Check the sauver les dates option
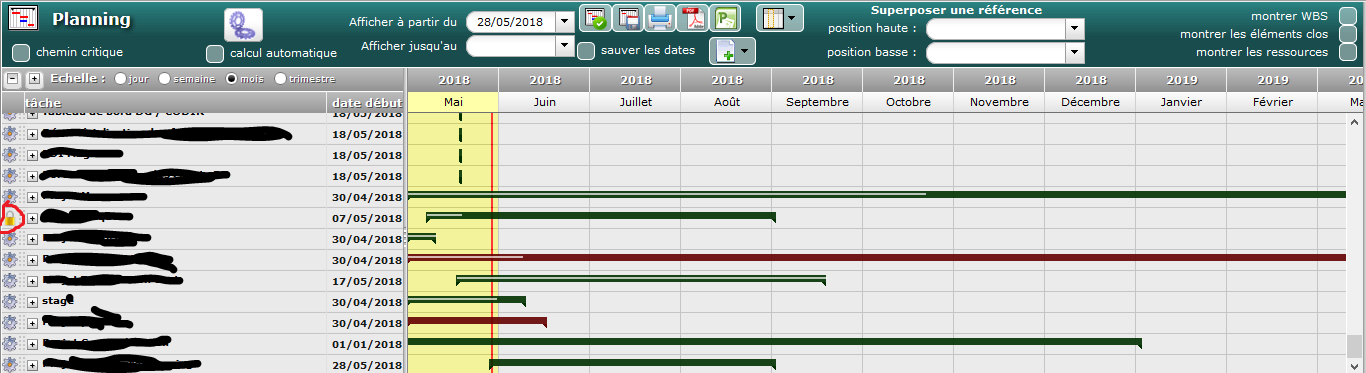Viewport: 1366px width, 373px height. point(587,51)
